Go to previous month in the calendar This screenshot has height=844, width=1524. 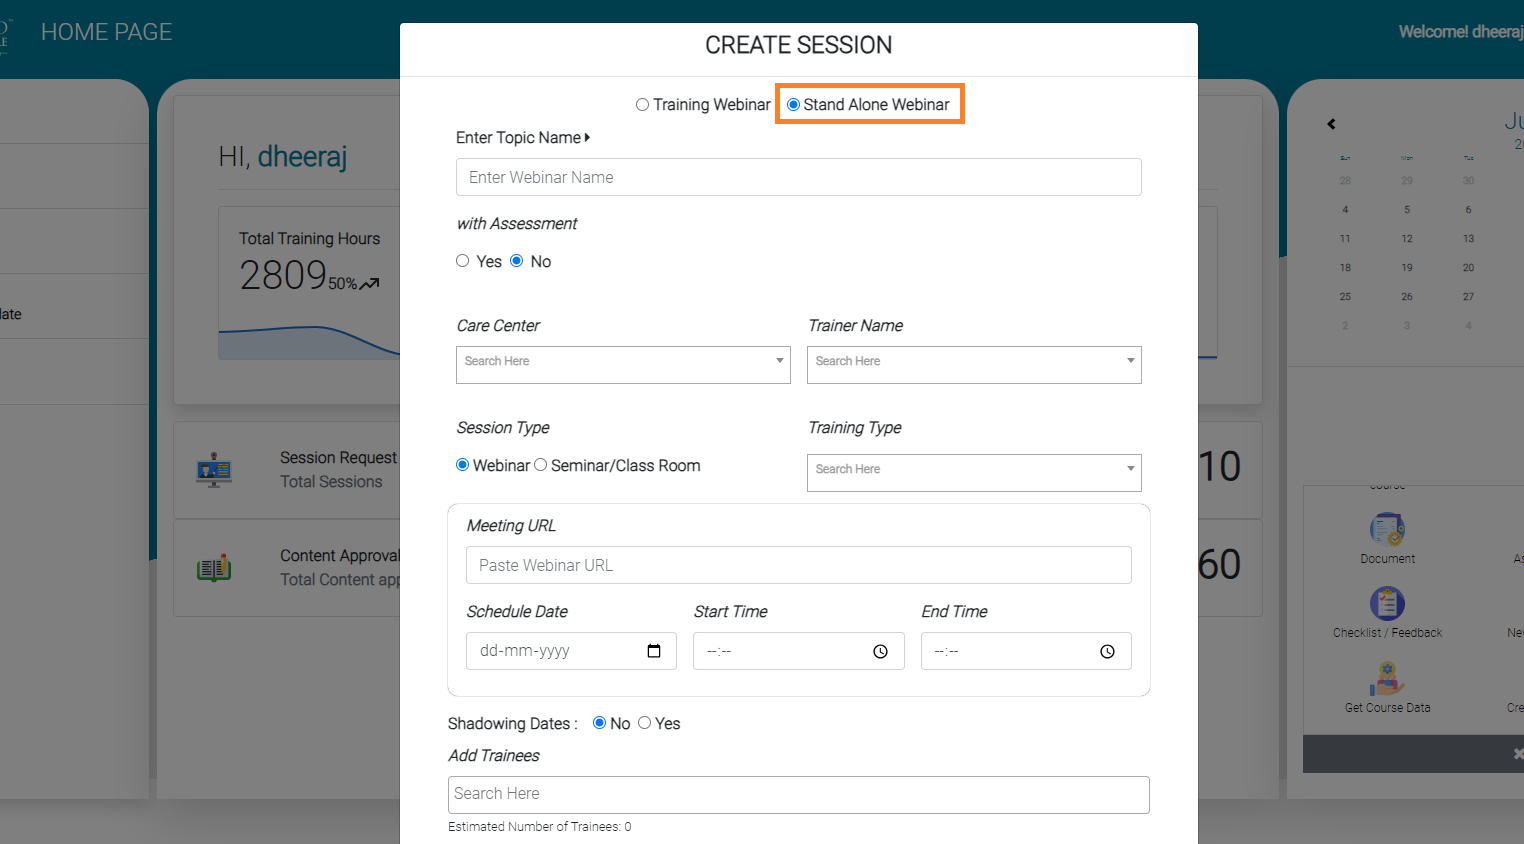pos(1331,124)
